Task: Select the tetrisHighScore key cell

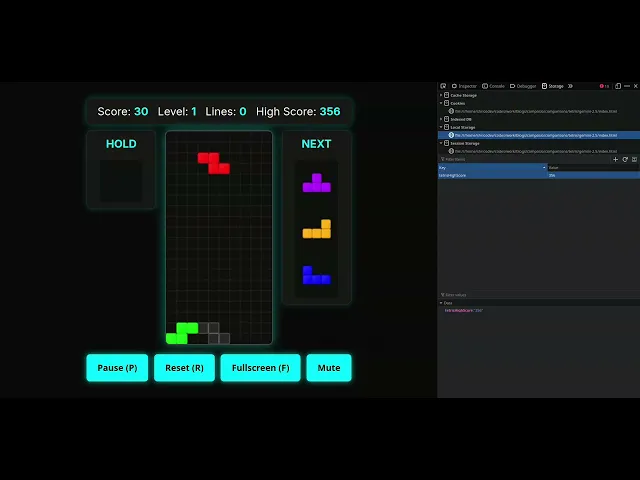Action: pos(492,175)
